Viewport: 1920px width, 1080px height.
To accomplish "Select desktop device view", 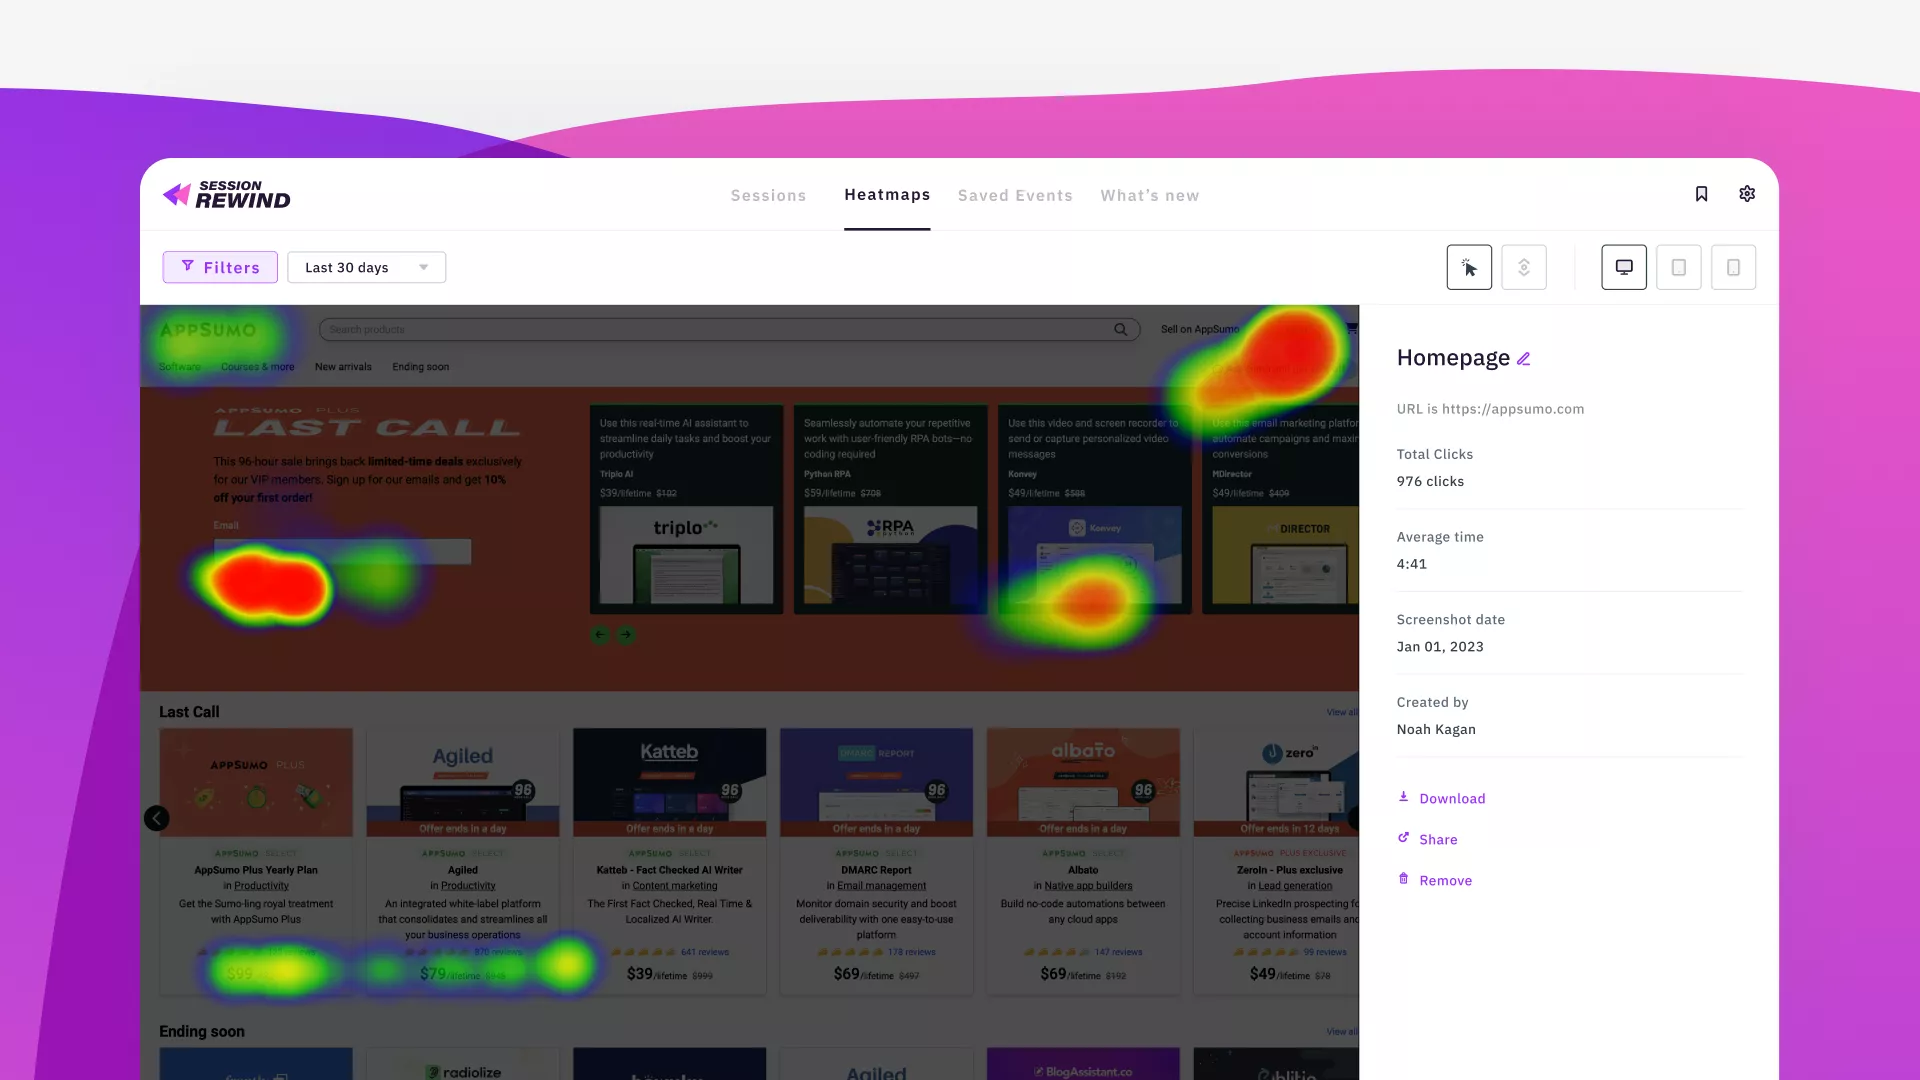I will [x=1624, y=267].
